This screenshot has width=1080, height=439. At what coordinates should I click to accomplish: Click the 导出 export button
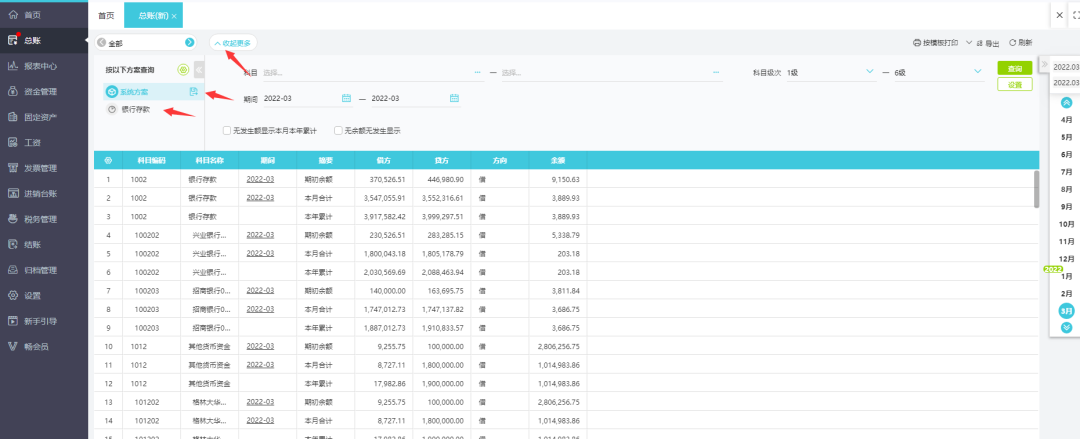coord(988,43)
